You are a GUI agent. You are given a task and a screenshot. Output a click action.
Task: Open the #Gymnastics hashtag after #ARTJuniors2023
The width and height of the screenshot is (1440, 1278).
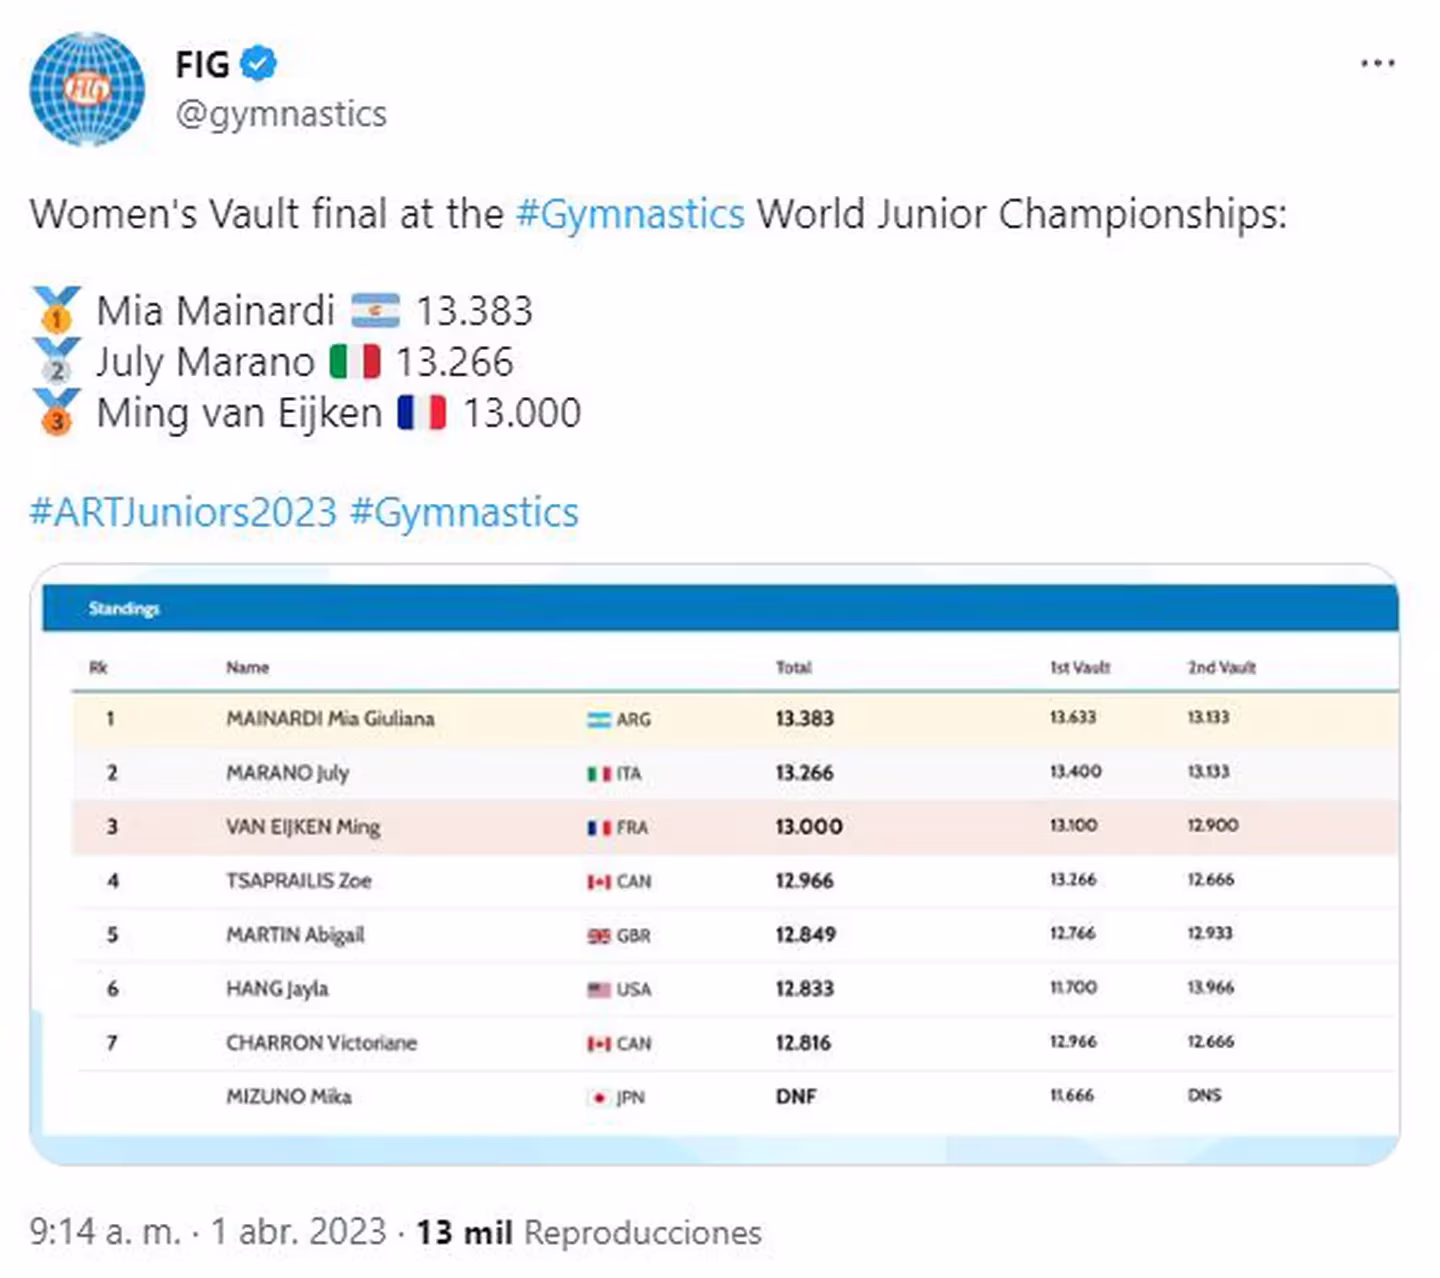pyautogui.click(x=464, y=512)
